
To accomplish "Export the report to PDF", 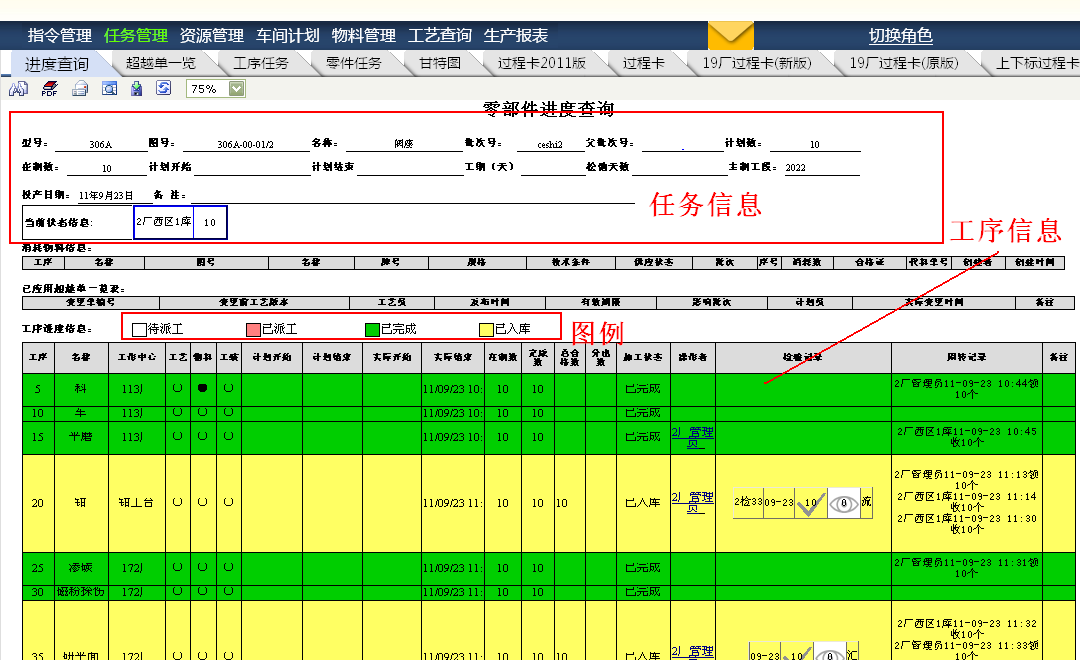I will [49, 89].
